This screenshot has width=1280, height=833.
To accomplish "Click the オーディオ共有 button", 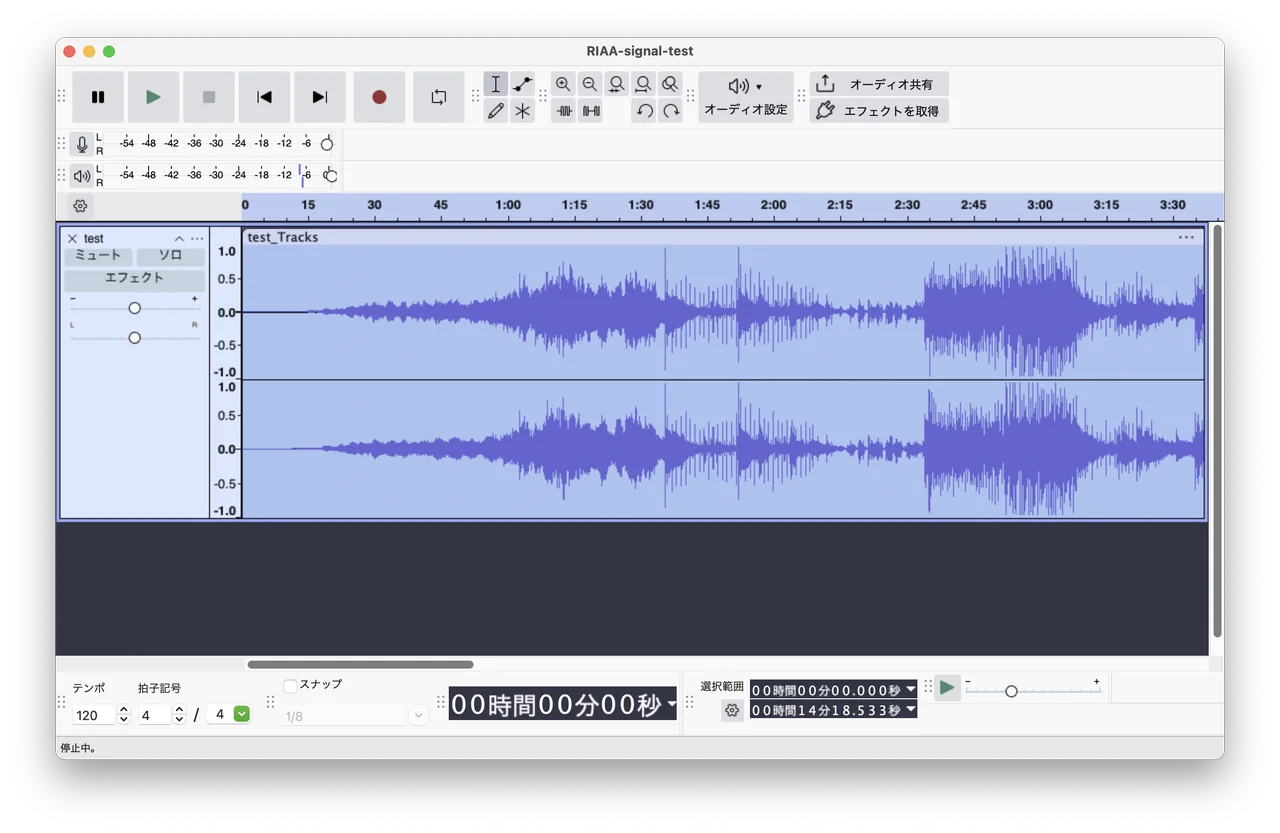I will click(879, 84).
